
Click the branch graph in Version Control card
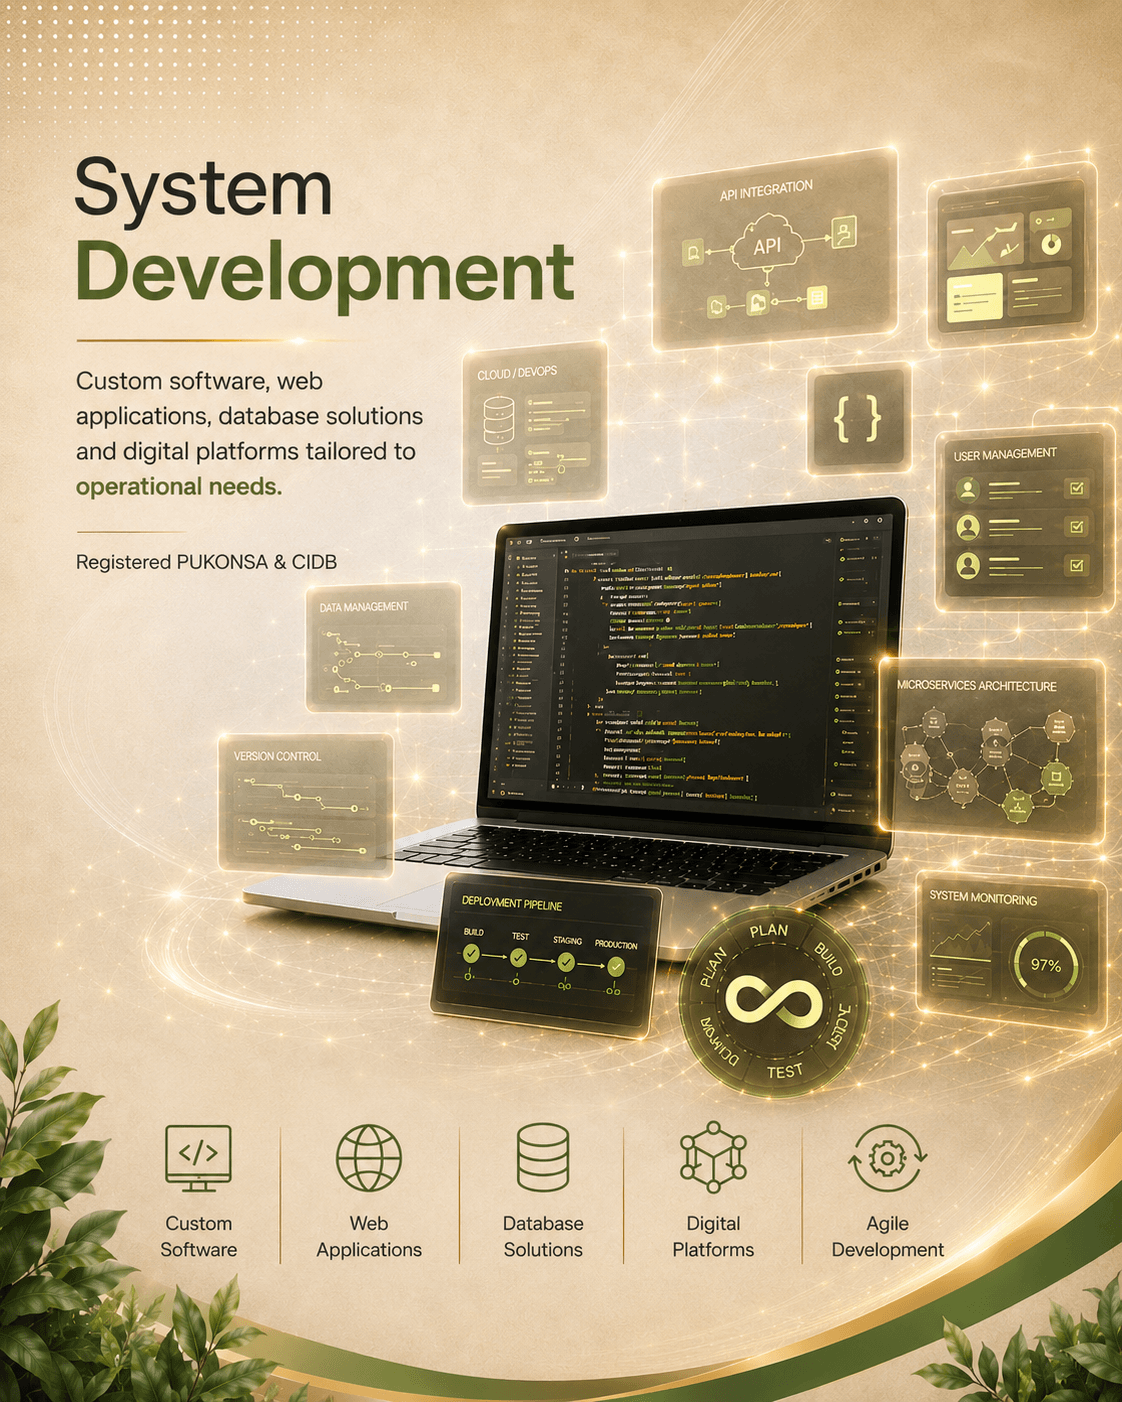pyautogui.click(x=304, y=814)
